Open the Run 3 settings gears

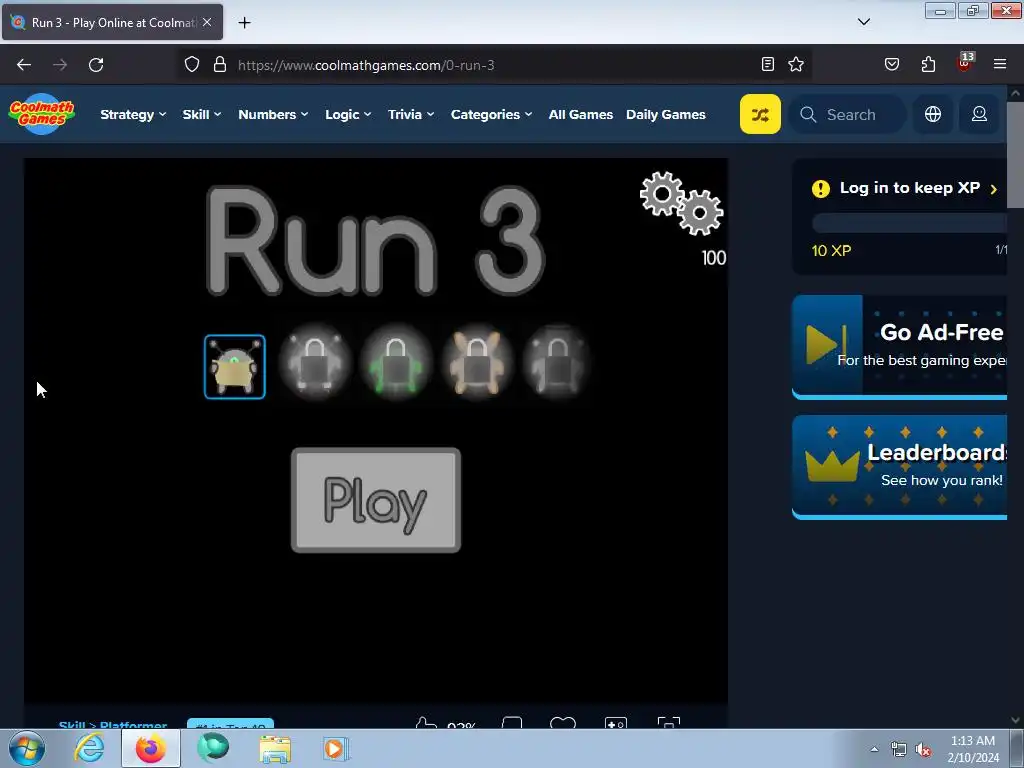click(682, 203)
